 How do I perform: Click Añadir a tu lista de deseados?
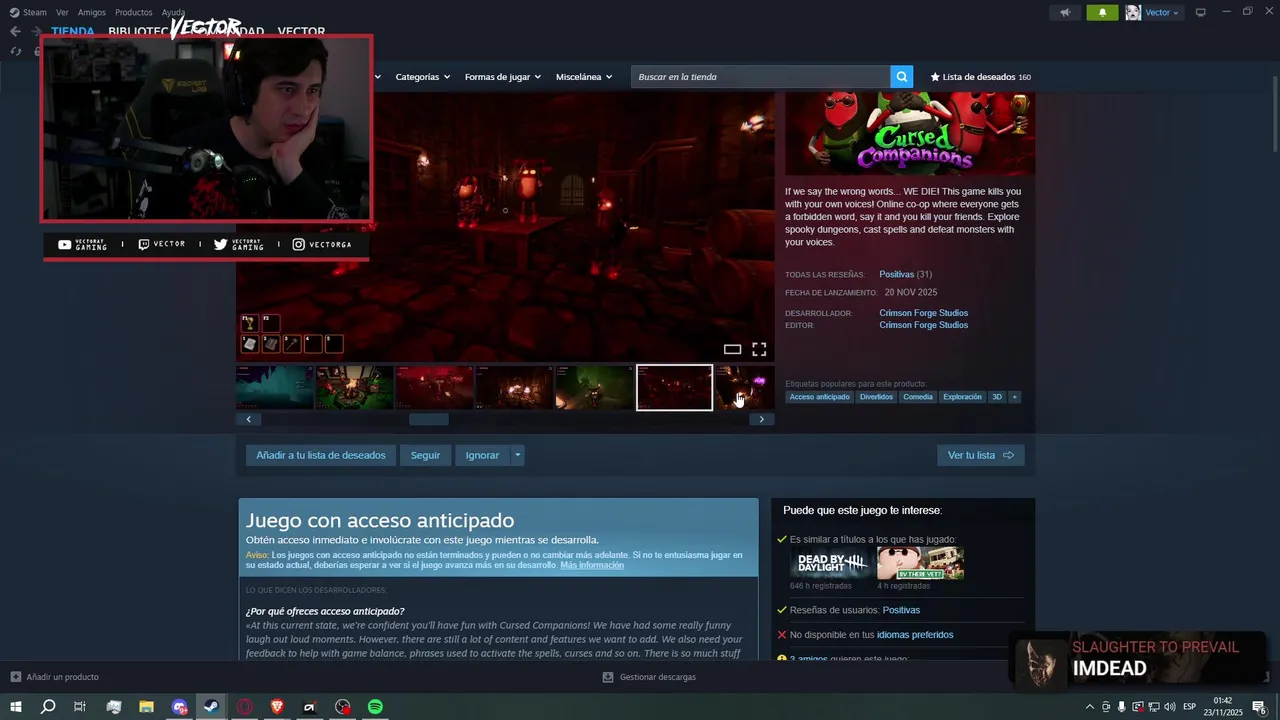321,455
